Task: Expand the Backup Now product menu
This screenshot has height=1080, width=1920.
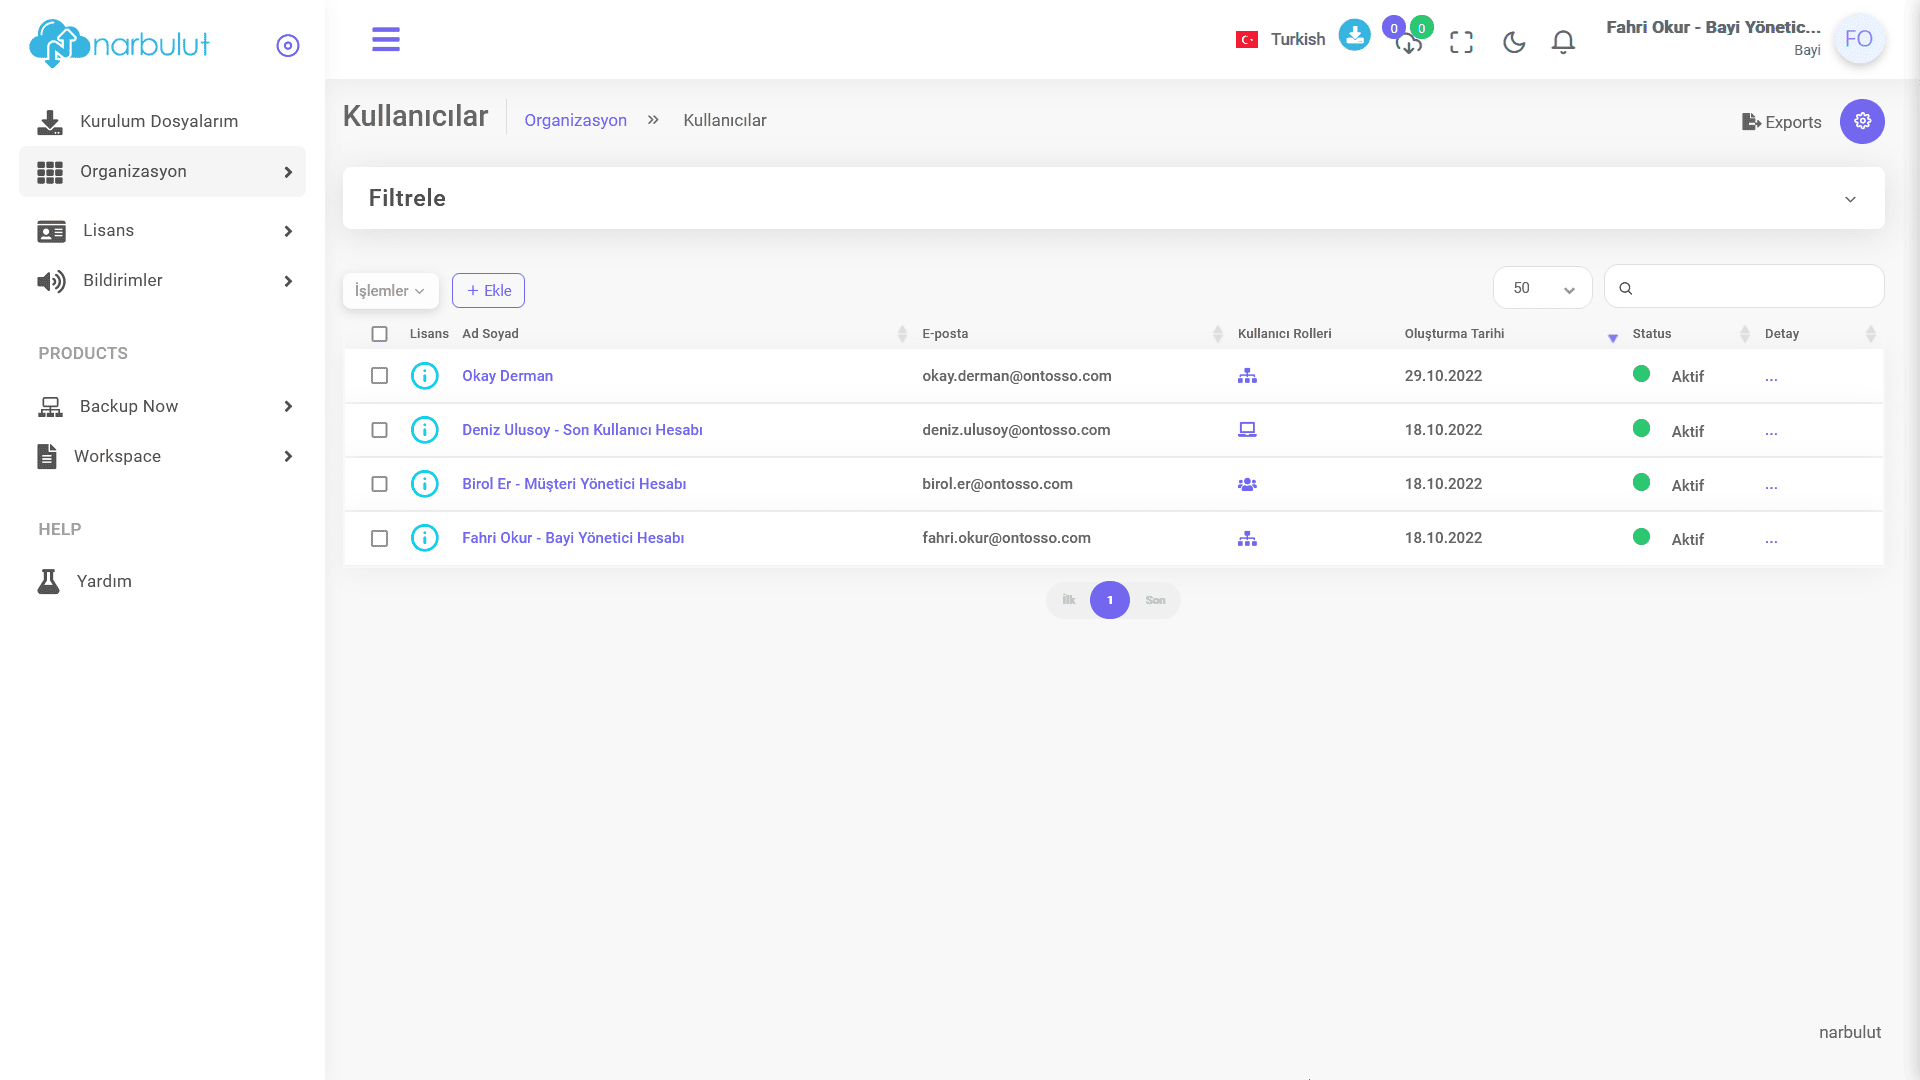Action: 162,406
